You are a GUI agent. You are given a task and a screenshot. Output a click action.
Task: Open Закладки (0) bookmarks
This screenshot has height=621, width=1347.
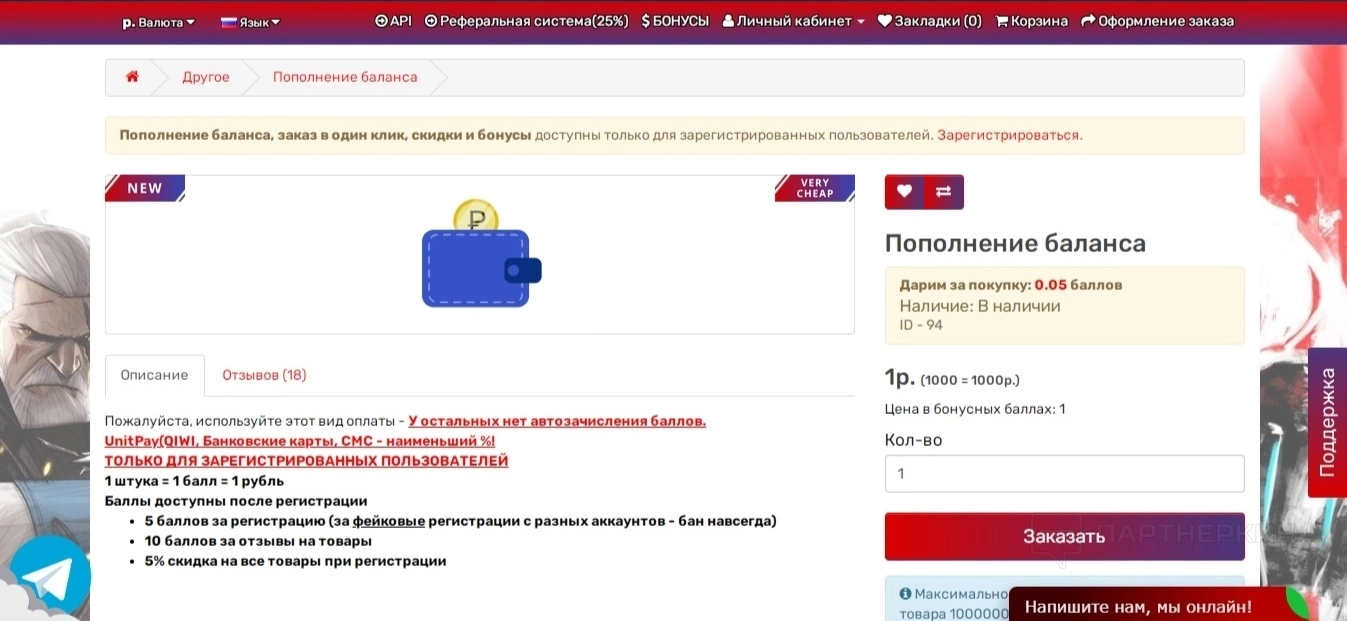(930, 21)
